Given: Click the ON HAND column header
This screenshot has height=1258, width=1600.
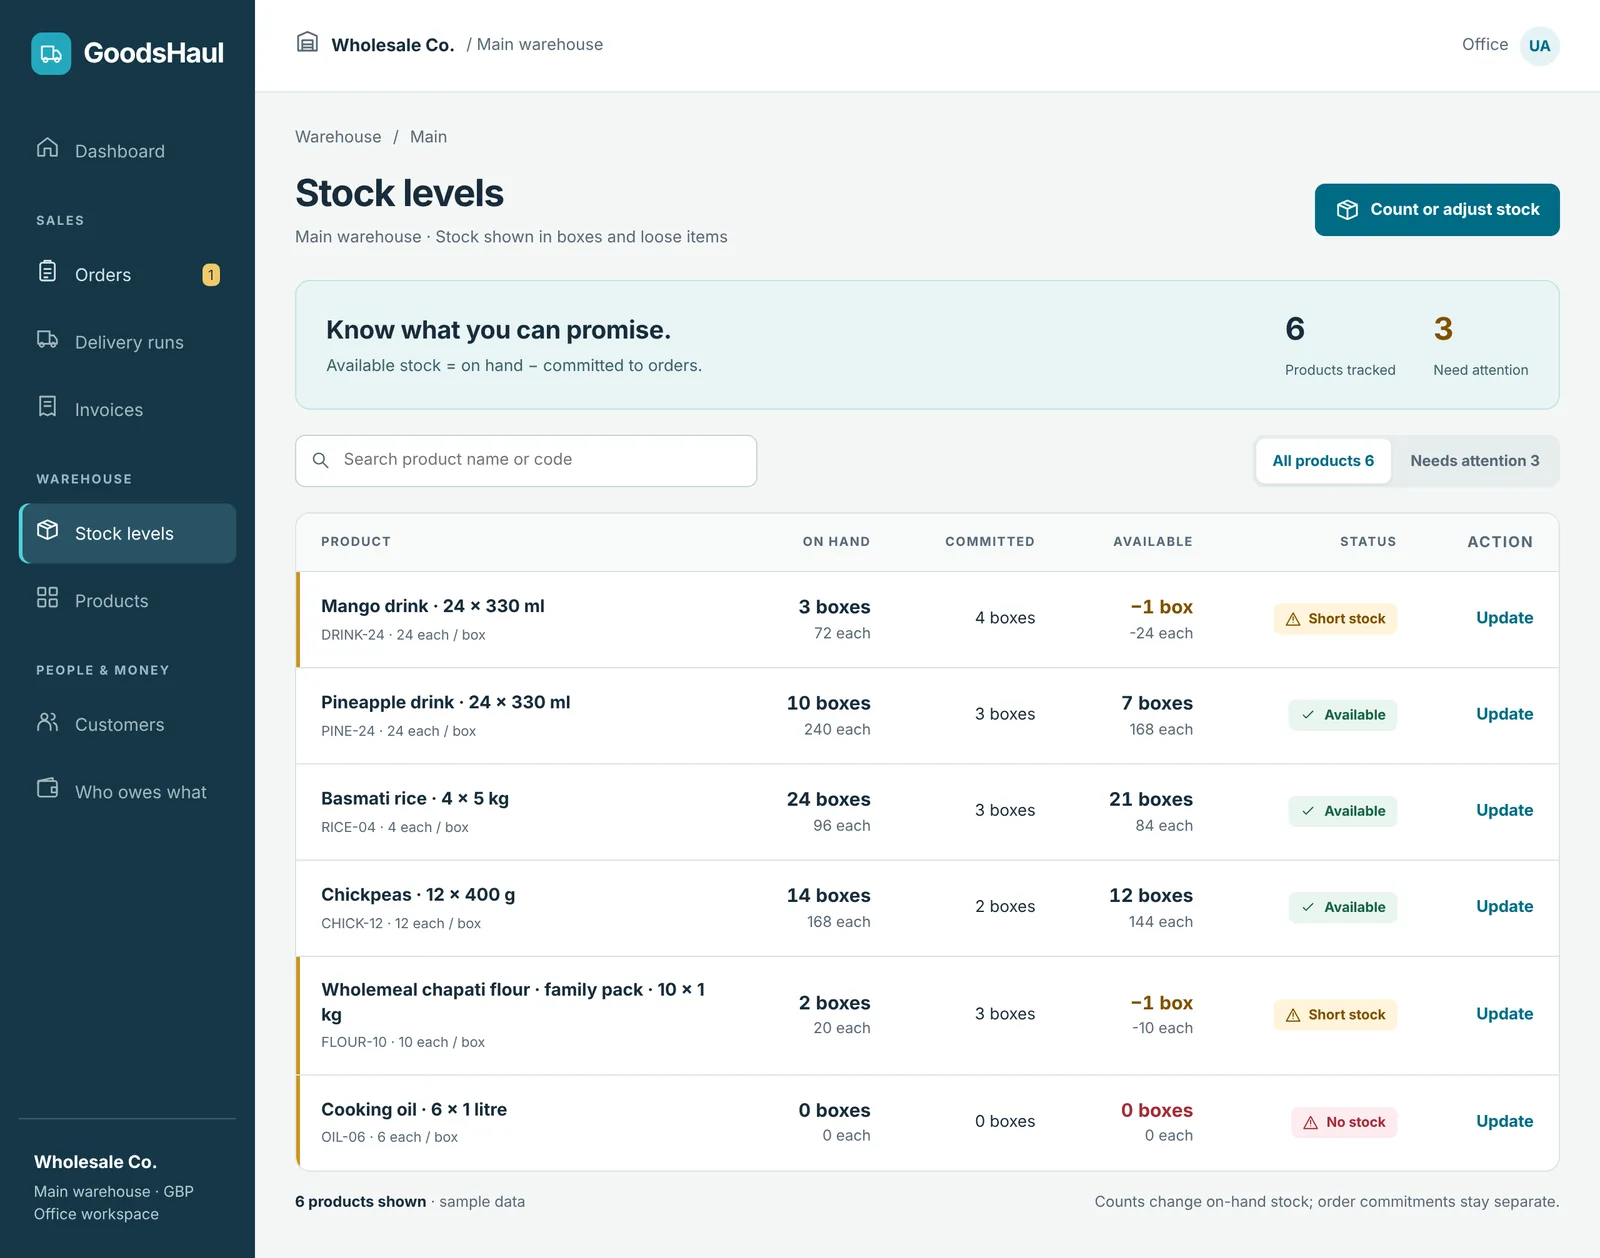Looking at the screenshot, I should (836, 542).
